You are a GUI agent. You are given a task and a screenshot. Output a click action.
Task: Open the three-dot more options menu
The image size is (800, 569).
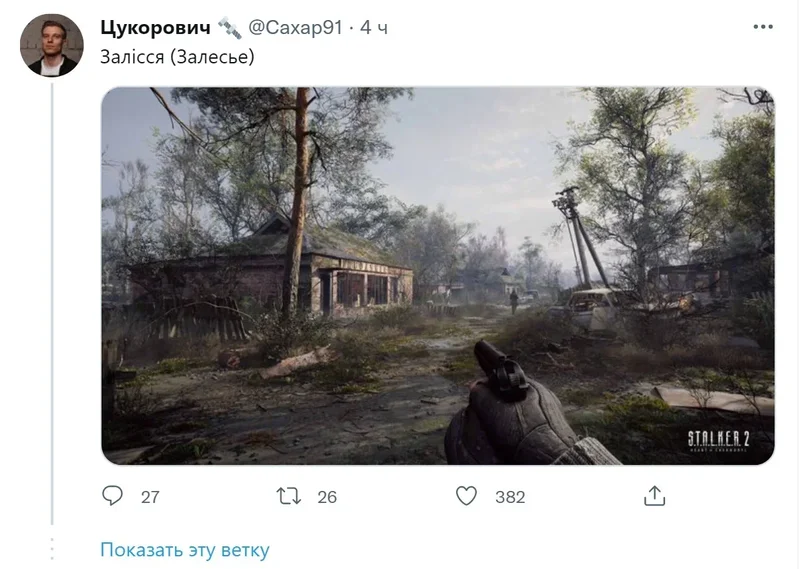coord(763,27)
